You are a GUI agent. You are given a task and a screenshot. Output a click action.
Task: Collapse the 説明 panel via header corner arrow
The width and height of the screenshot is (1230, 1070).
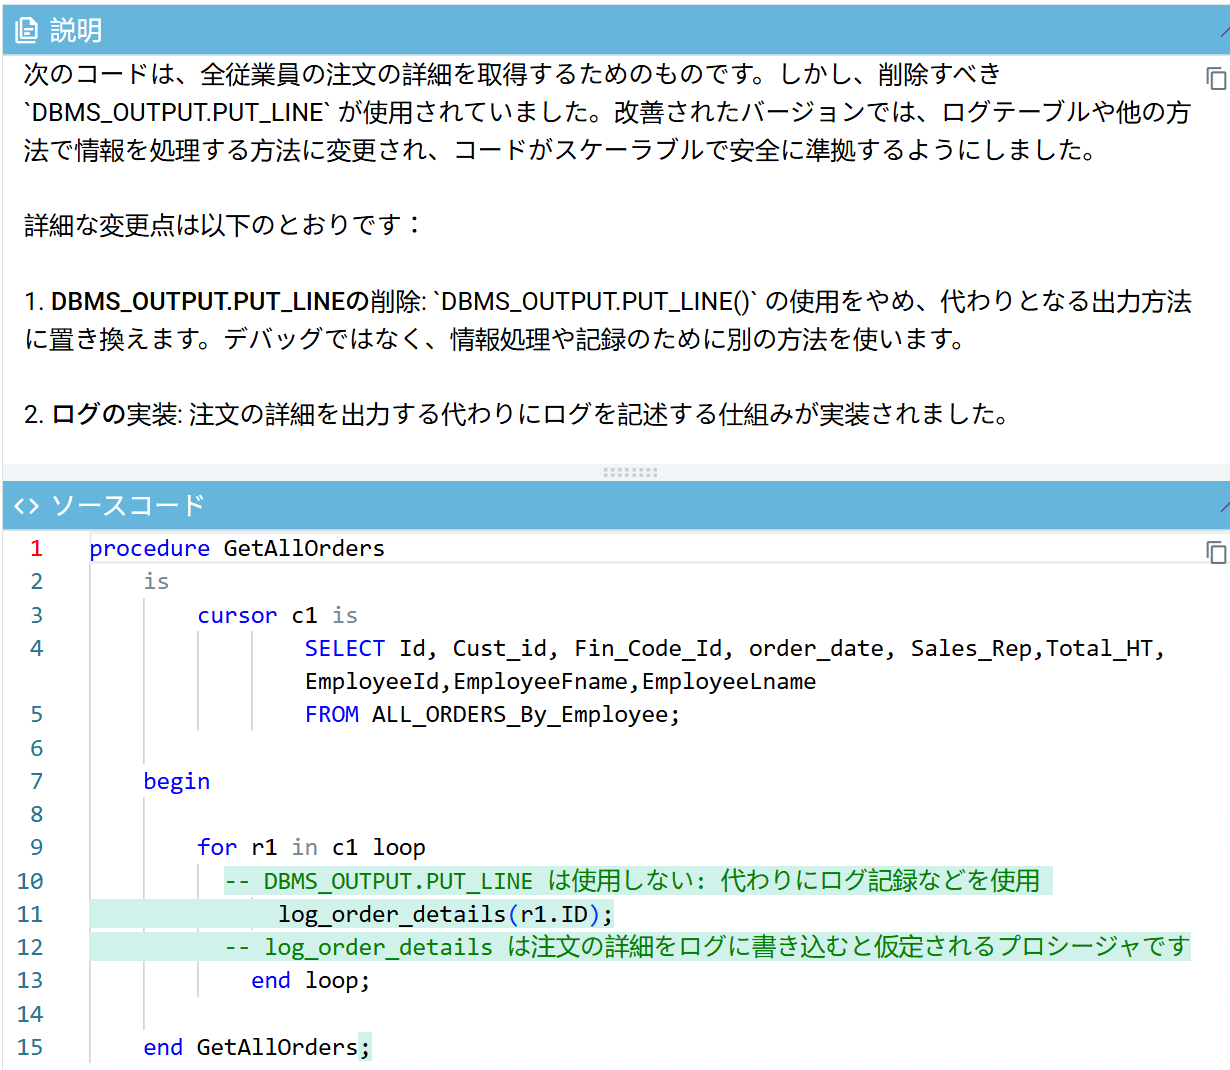click(x=1224, y=32)
